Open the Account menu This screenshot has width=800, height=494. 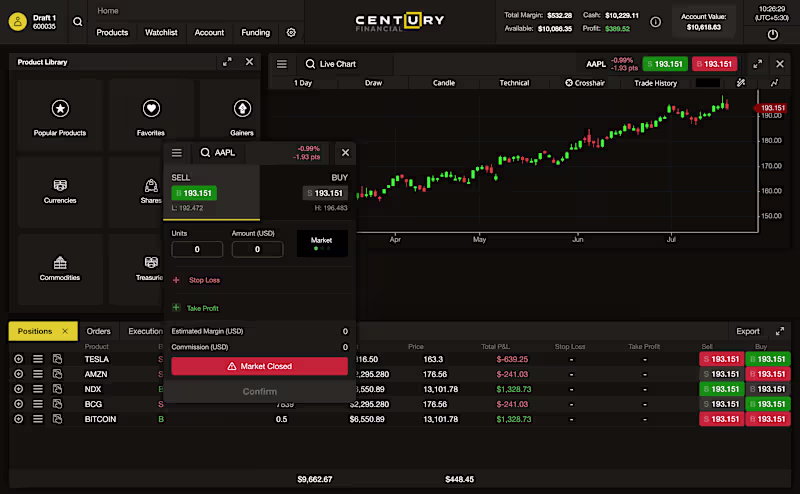(209, 32)
